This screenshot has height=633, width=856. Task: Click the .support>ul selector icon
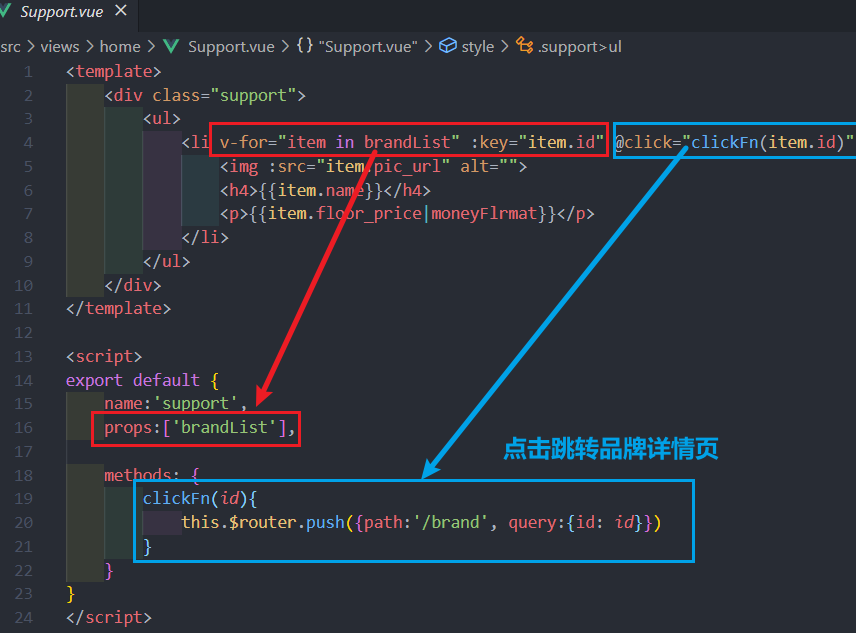point(525,45)
